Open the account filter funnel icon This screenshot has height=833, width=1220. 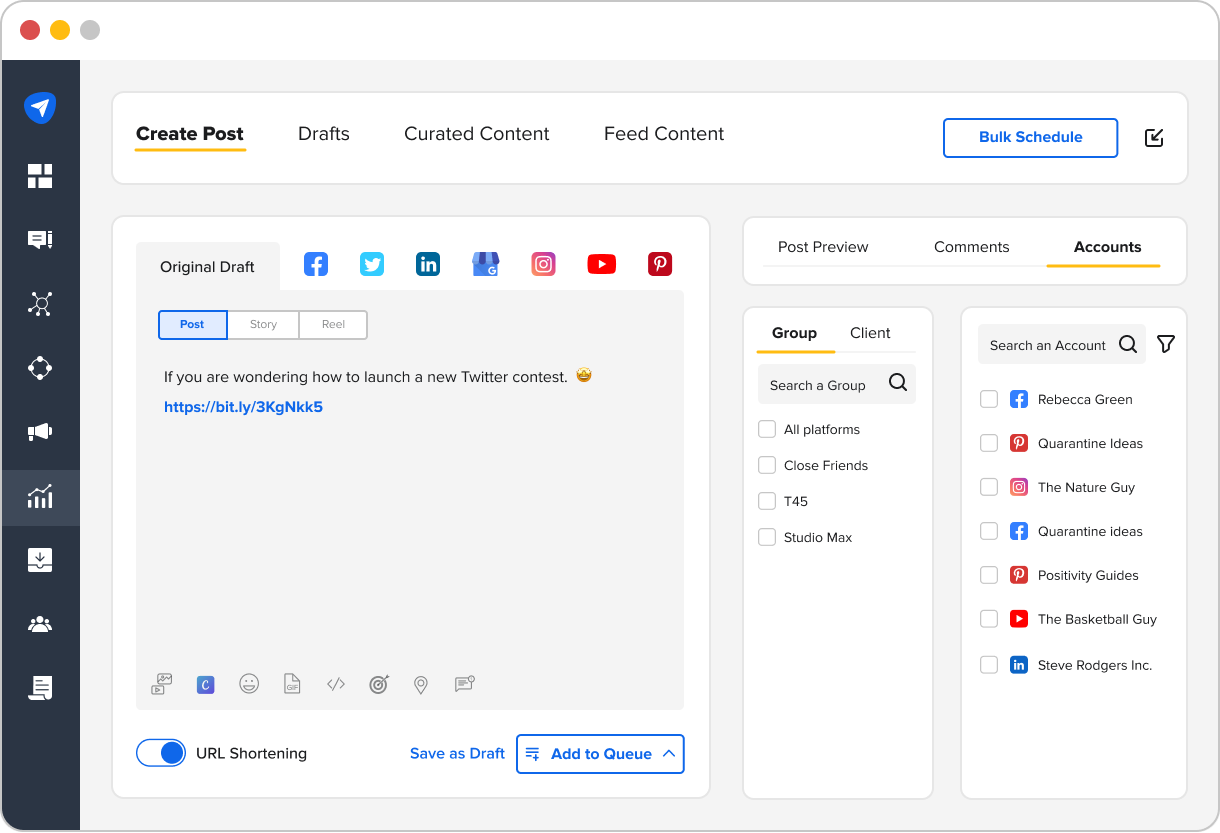point(1165,344)
